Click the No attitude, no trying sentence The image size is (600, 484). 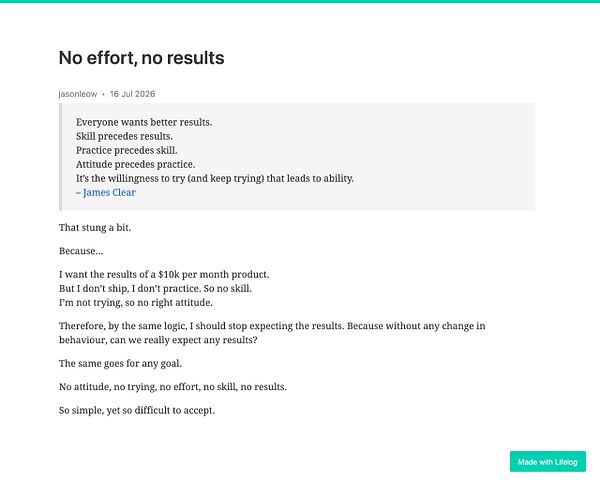[173, 386]
